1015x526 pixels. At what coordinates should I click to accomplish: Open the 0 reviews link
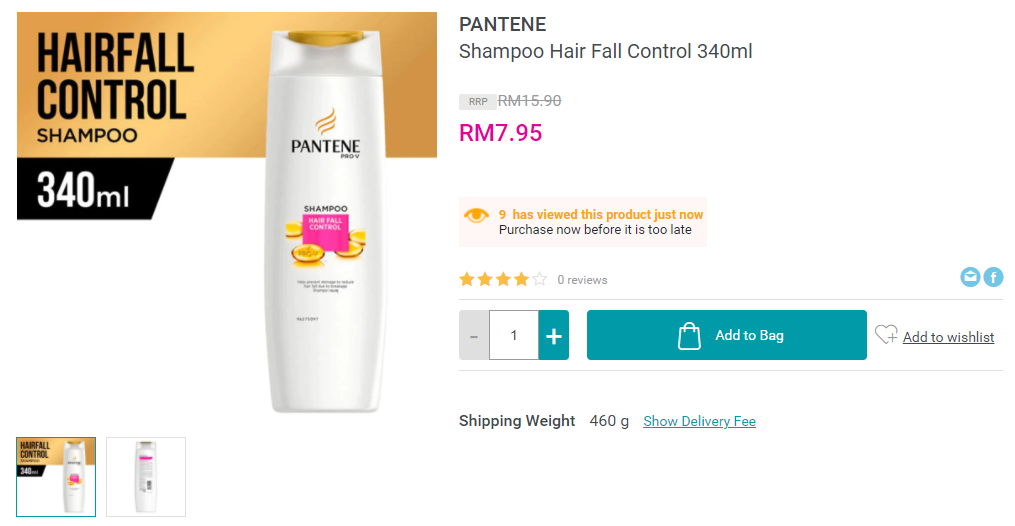pyautogui.click(x=582, y=280)
